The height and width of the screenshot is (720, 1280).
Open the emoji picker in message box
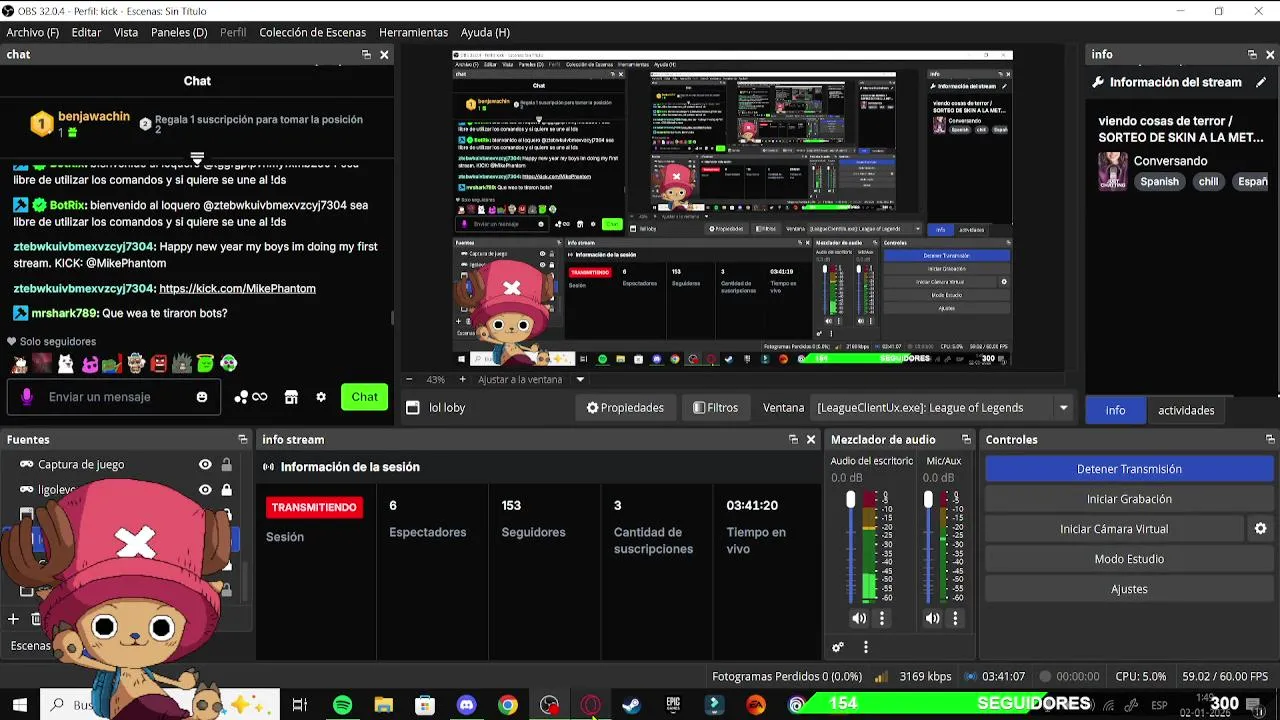coord(202,397)
